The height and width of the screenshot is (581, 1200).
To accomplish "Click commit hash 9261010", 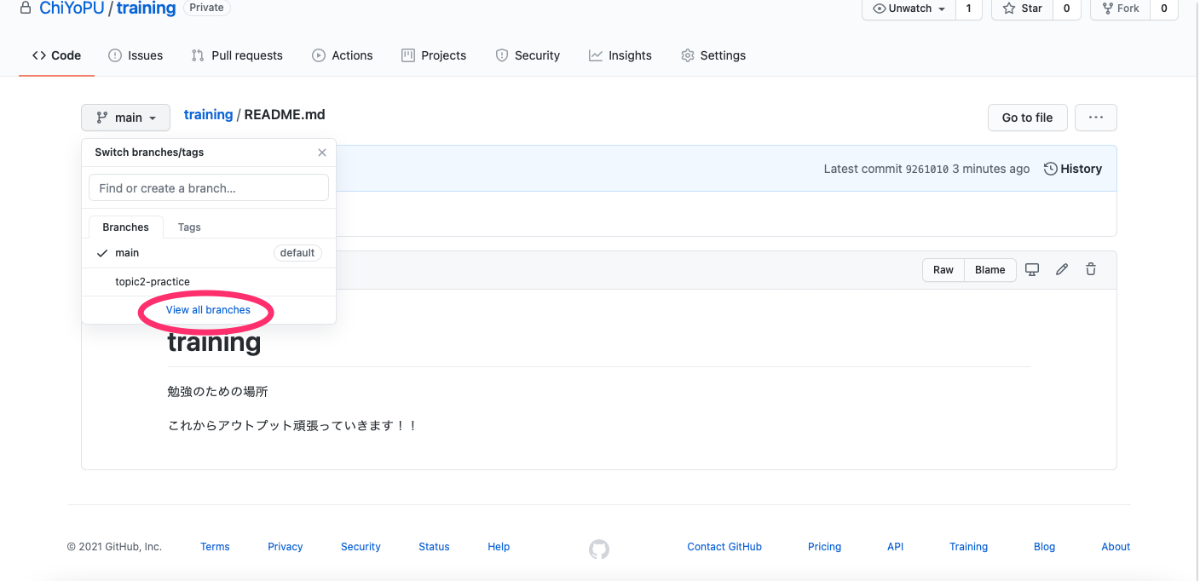I will pyautogui.click(x=927, y=170).
